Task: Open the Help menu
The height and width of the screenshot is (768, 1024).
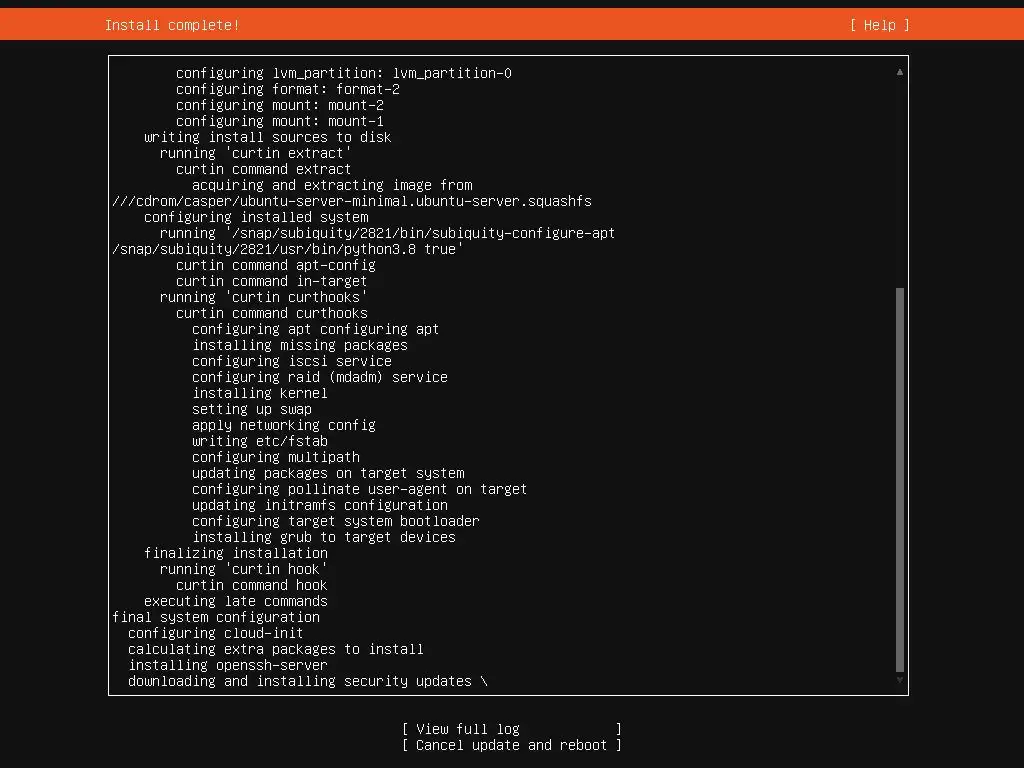Action: 879,25
